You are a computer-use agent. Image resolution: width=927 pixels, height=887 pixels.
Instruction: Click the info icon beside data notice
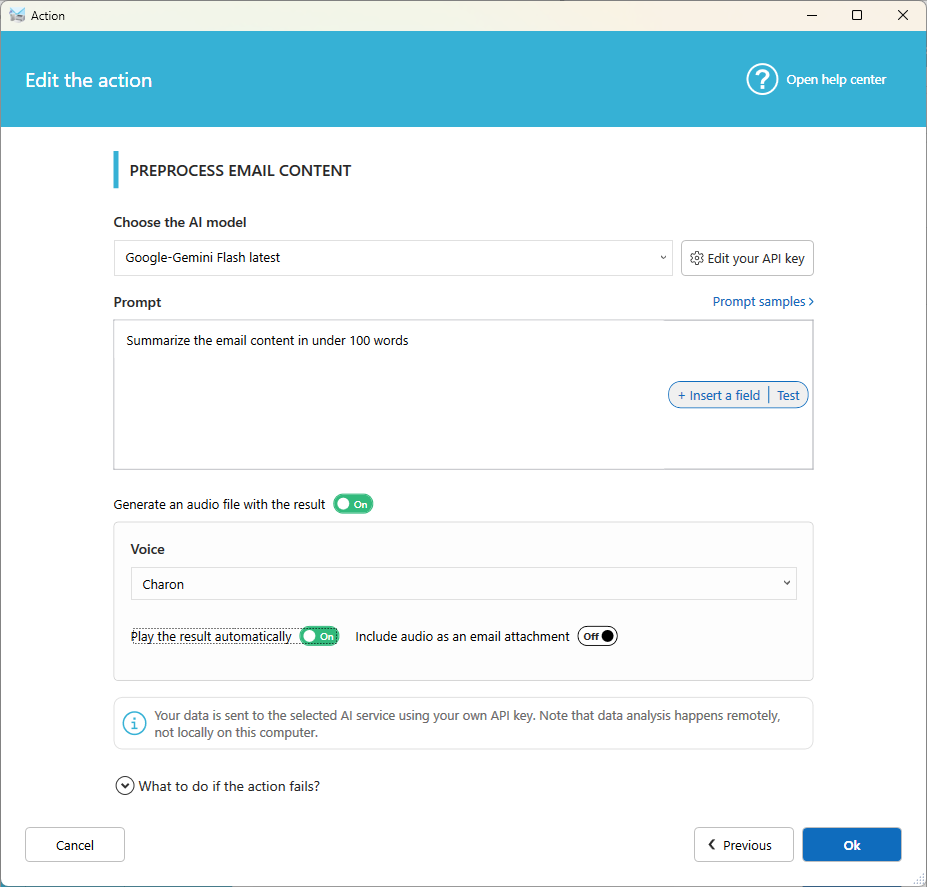[134, 723]
